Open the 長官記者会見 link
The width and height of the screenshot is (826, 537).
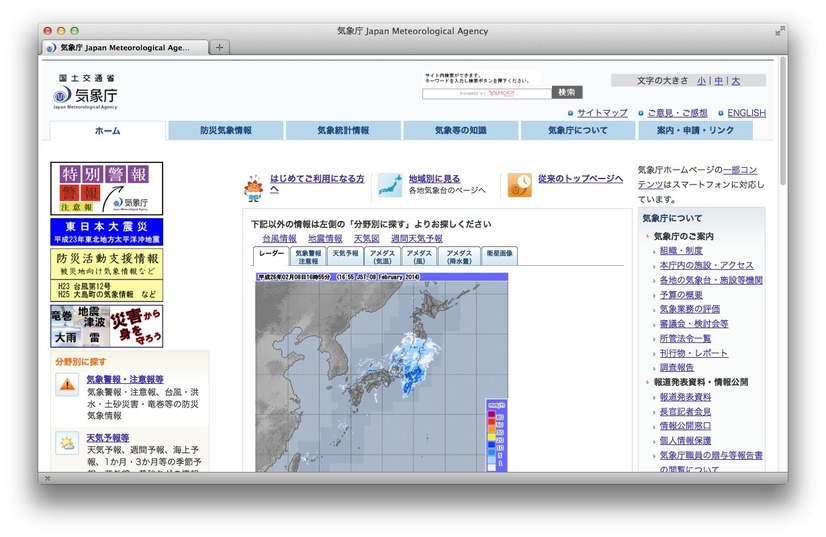(685, 412)
